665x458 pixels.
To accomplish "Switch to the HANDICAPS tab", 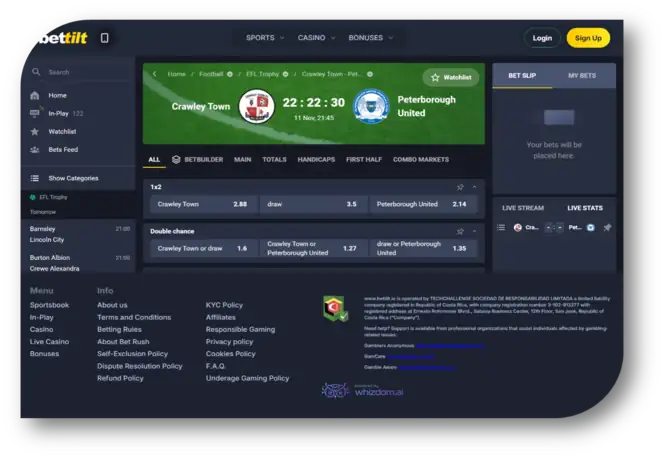I will click(x=316, y=160).
